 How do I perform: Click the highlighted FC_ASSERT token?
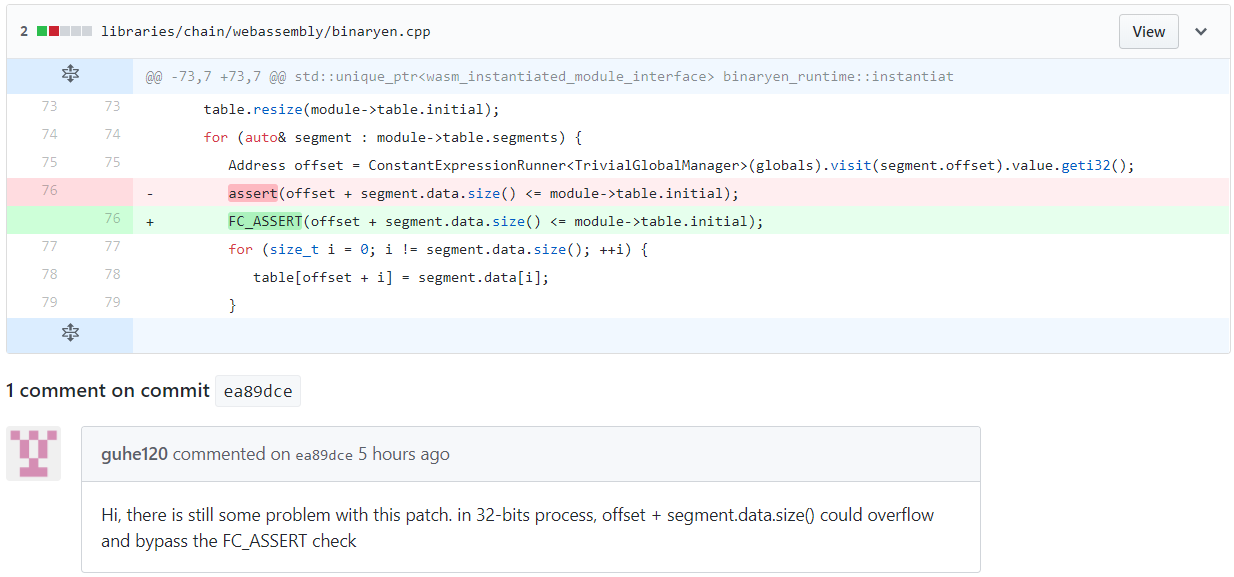pyautogui.click(x=265, y=221)
